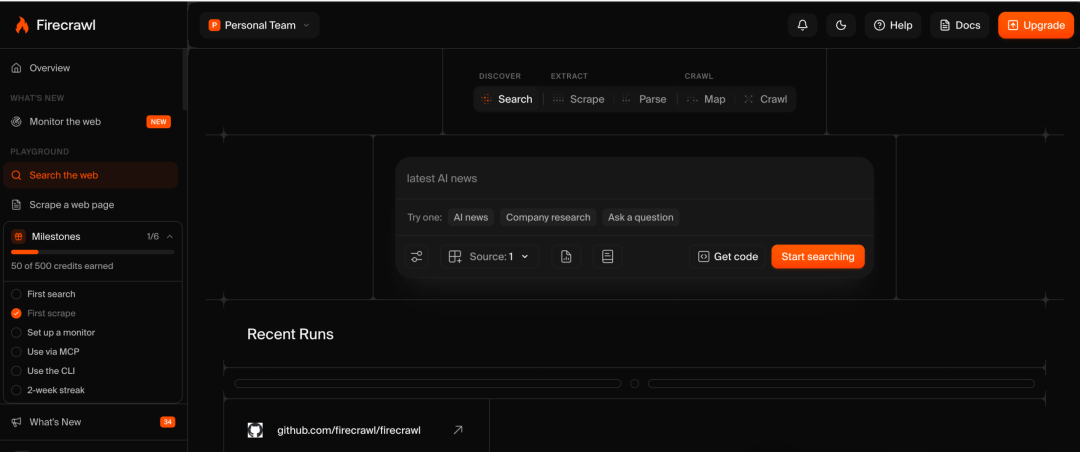1080x452 pixels.
Task: Select the First search milestone circle
Action: (x=17, y=294)
